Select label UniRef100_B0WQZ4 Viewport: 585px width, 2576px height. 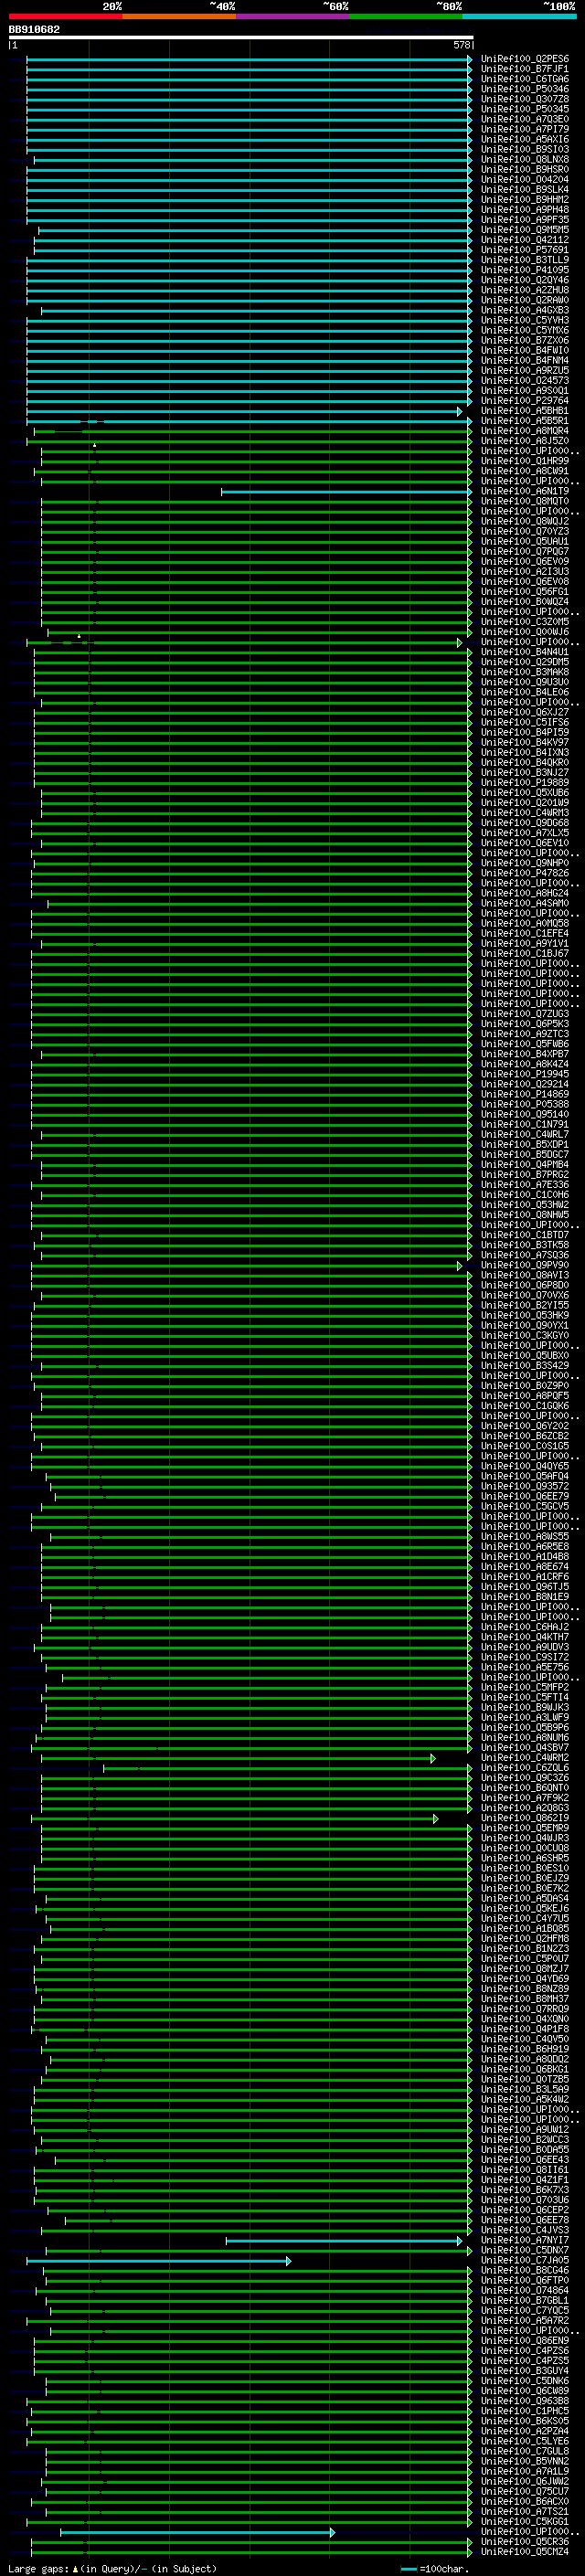click(525, 601)
